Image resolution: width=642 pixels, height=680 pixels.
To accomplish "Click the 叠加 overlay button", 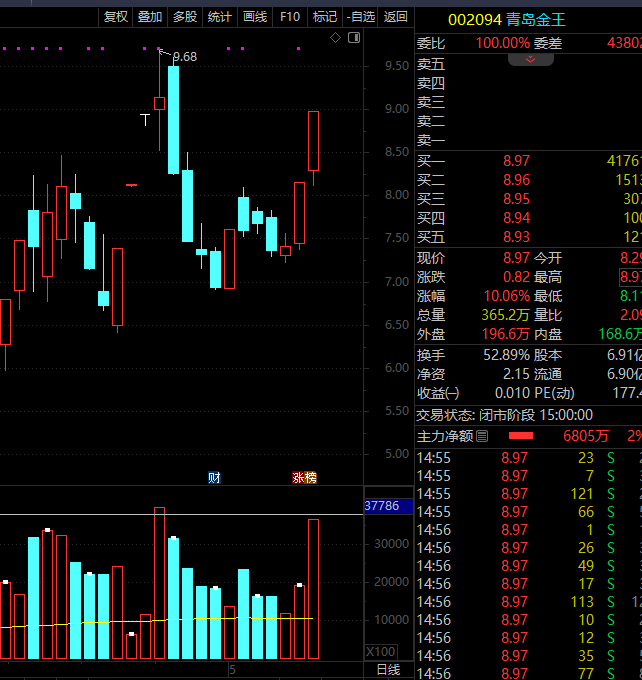I will [150, 17].
